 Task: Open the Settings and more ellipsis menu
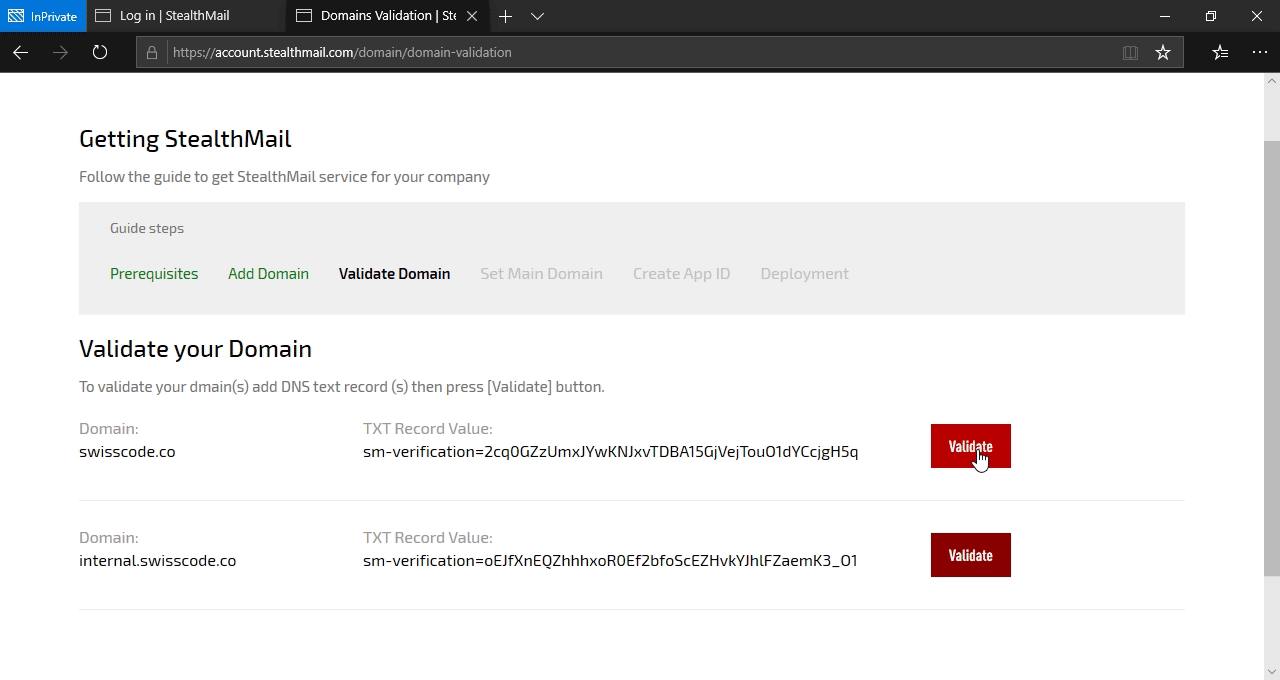1259,52
